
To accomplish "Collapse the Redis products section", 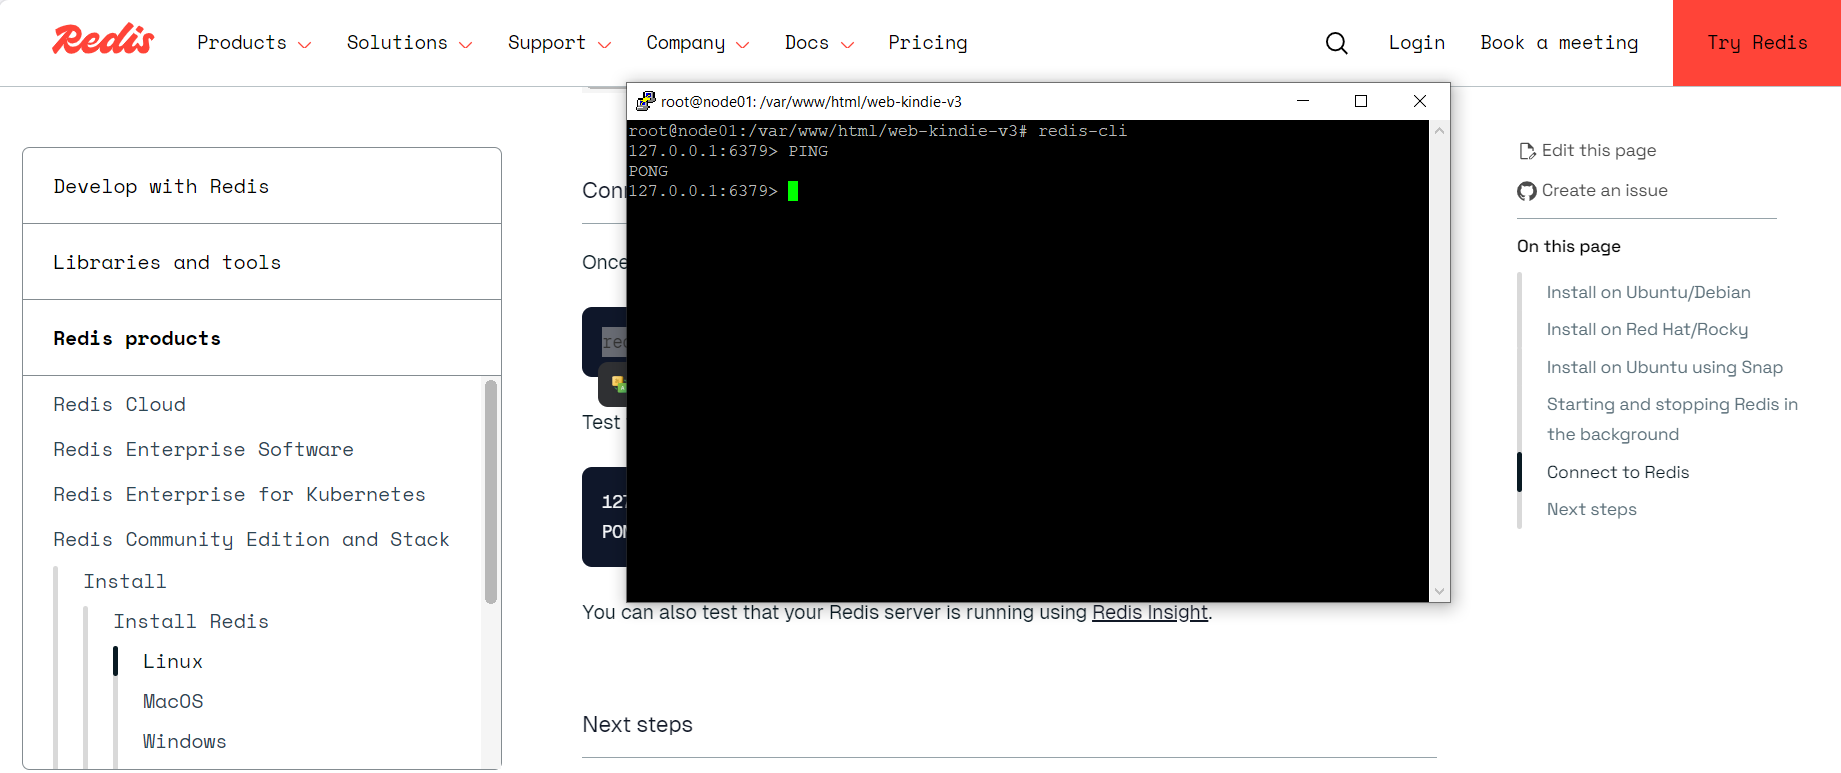I will pyautogui.click(x=262, y=338).
